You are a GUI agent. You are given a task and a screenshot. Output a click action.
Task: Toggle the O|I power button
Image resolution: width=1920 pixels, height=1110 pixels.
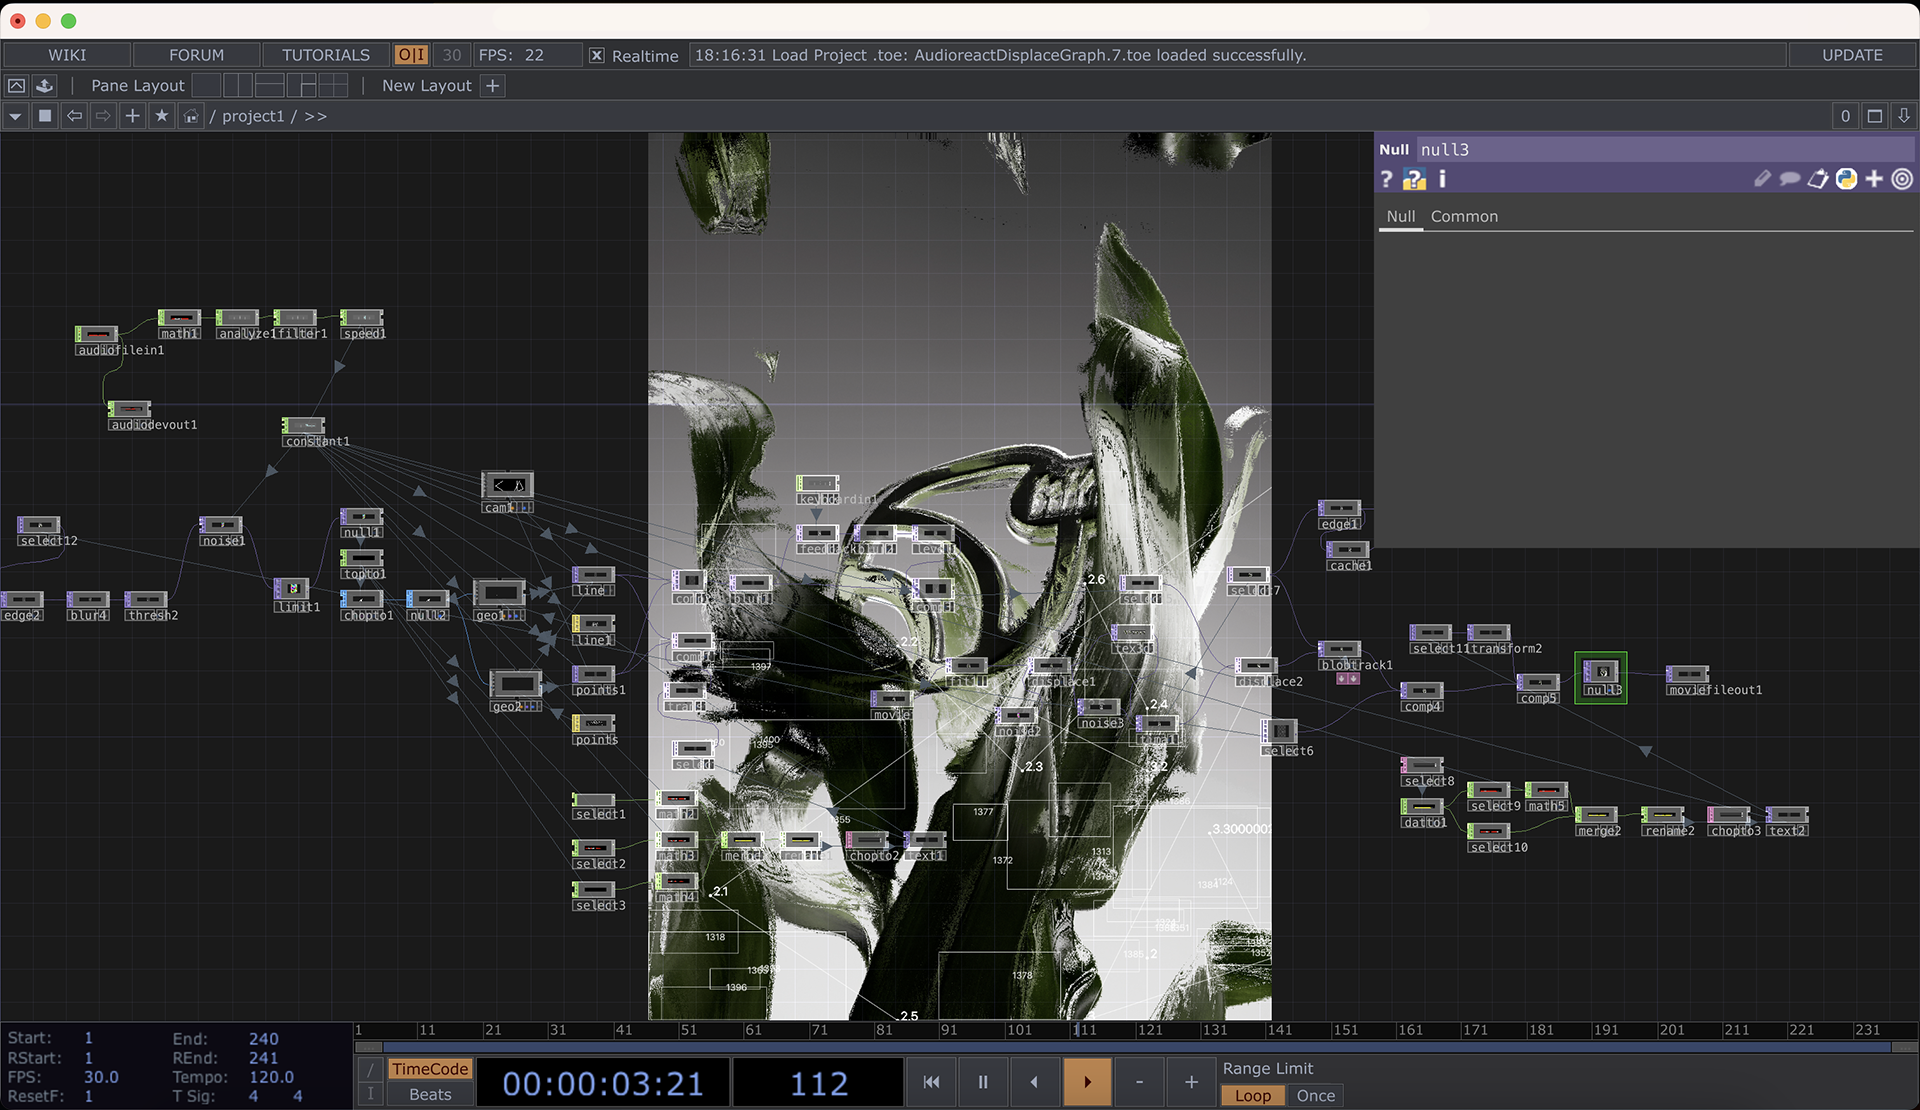[411, 55]
